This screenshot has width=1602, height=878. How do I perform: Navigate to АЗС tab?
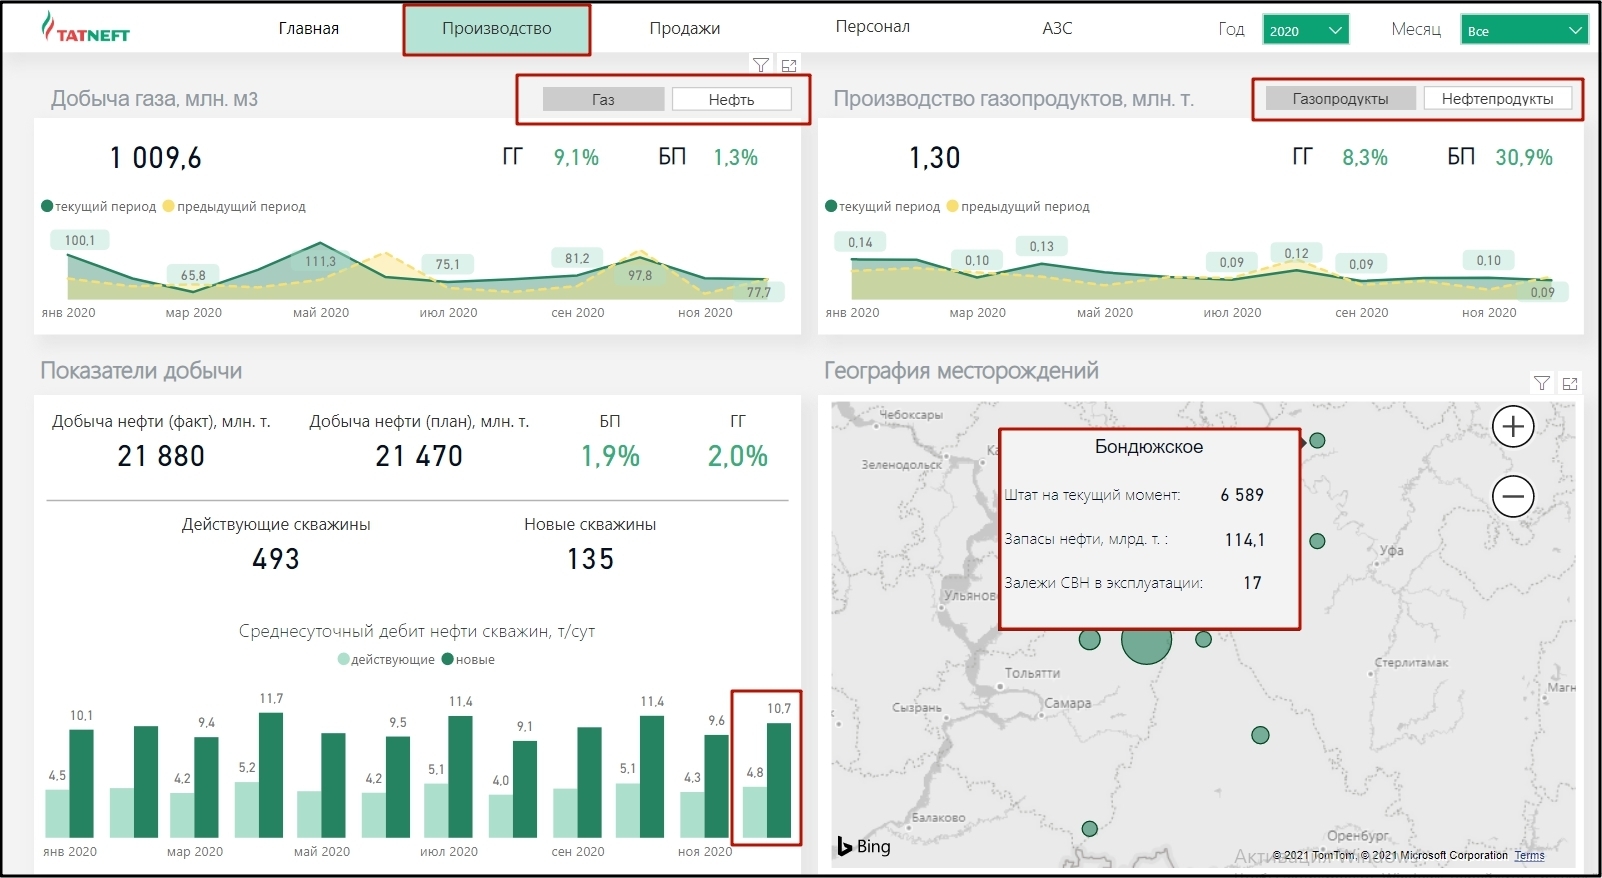(1057, 28)
